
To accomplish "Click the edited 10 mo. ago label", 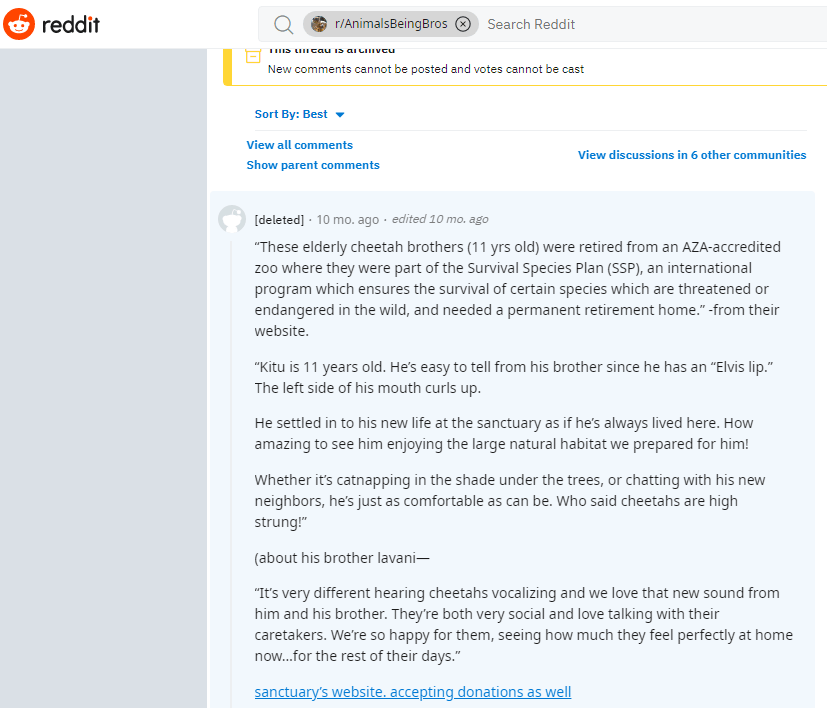I will tap(440, 219).
